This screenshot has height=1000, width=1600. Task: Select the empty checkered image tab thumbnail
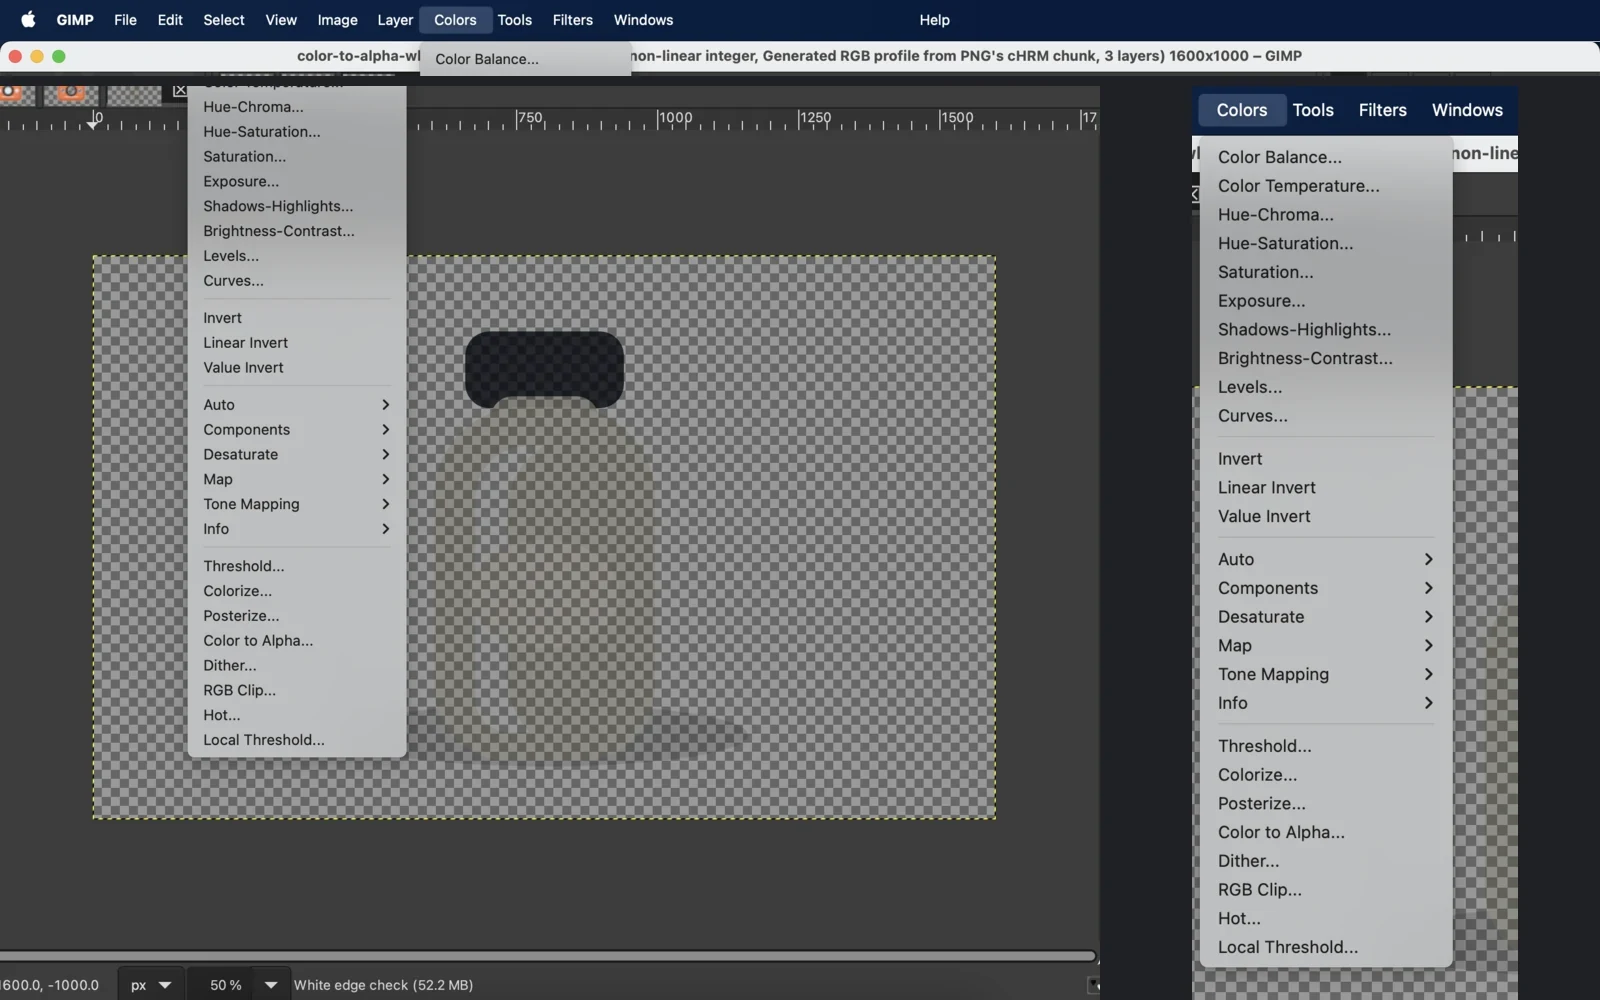134,95
